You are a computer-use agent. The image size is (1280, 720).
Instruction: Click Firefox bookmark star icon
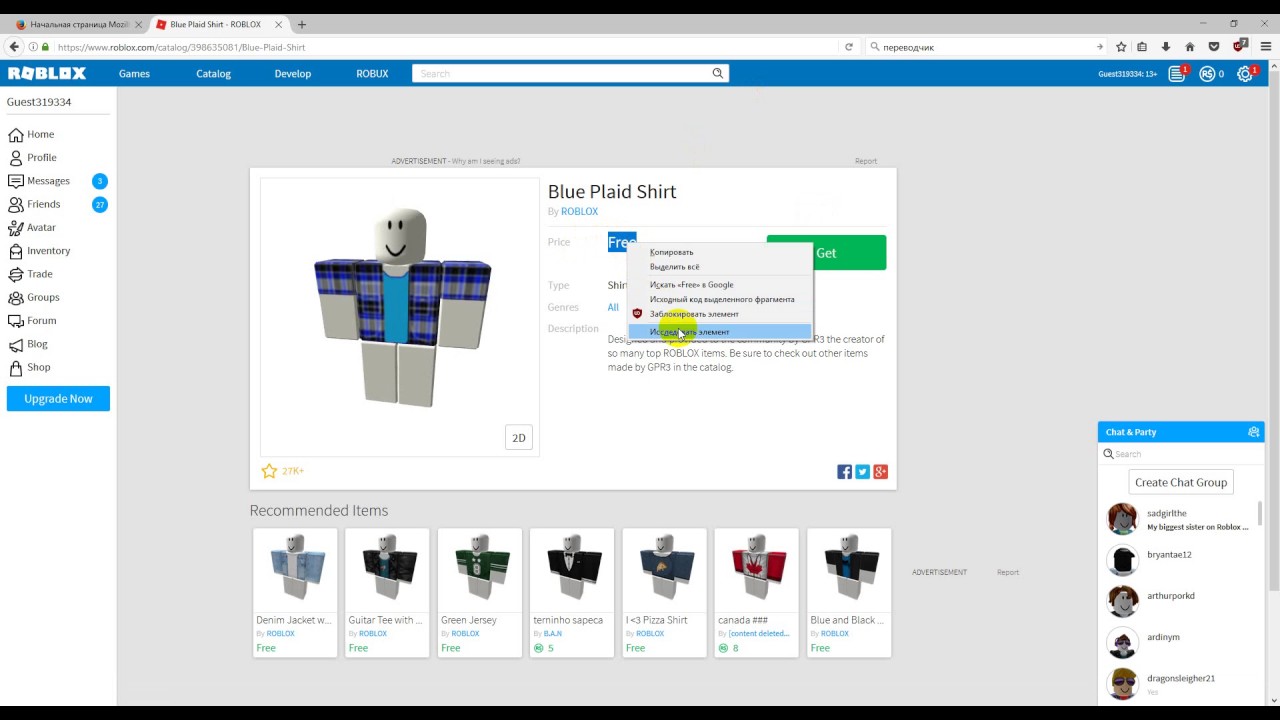[1121, 47]
